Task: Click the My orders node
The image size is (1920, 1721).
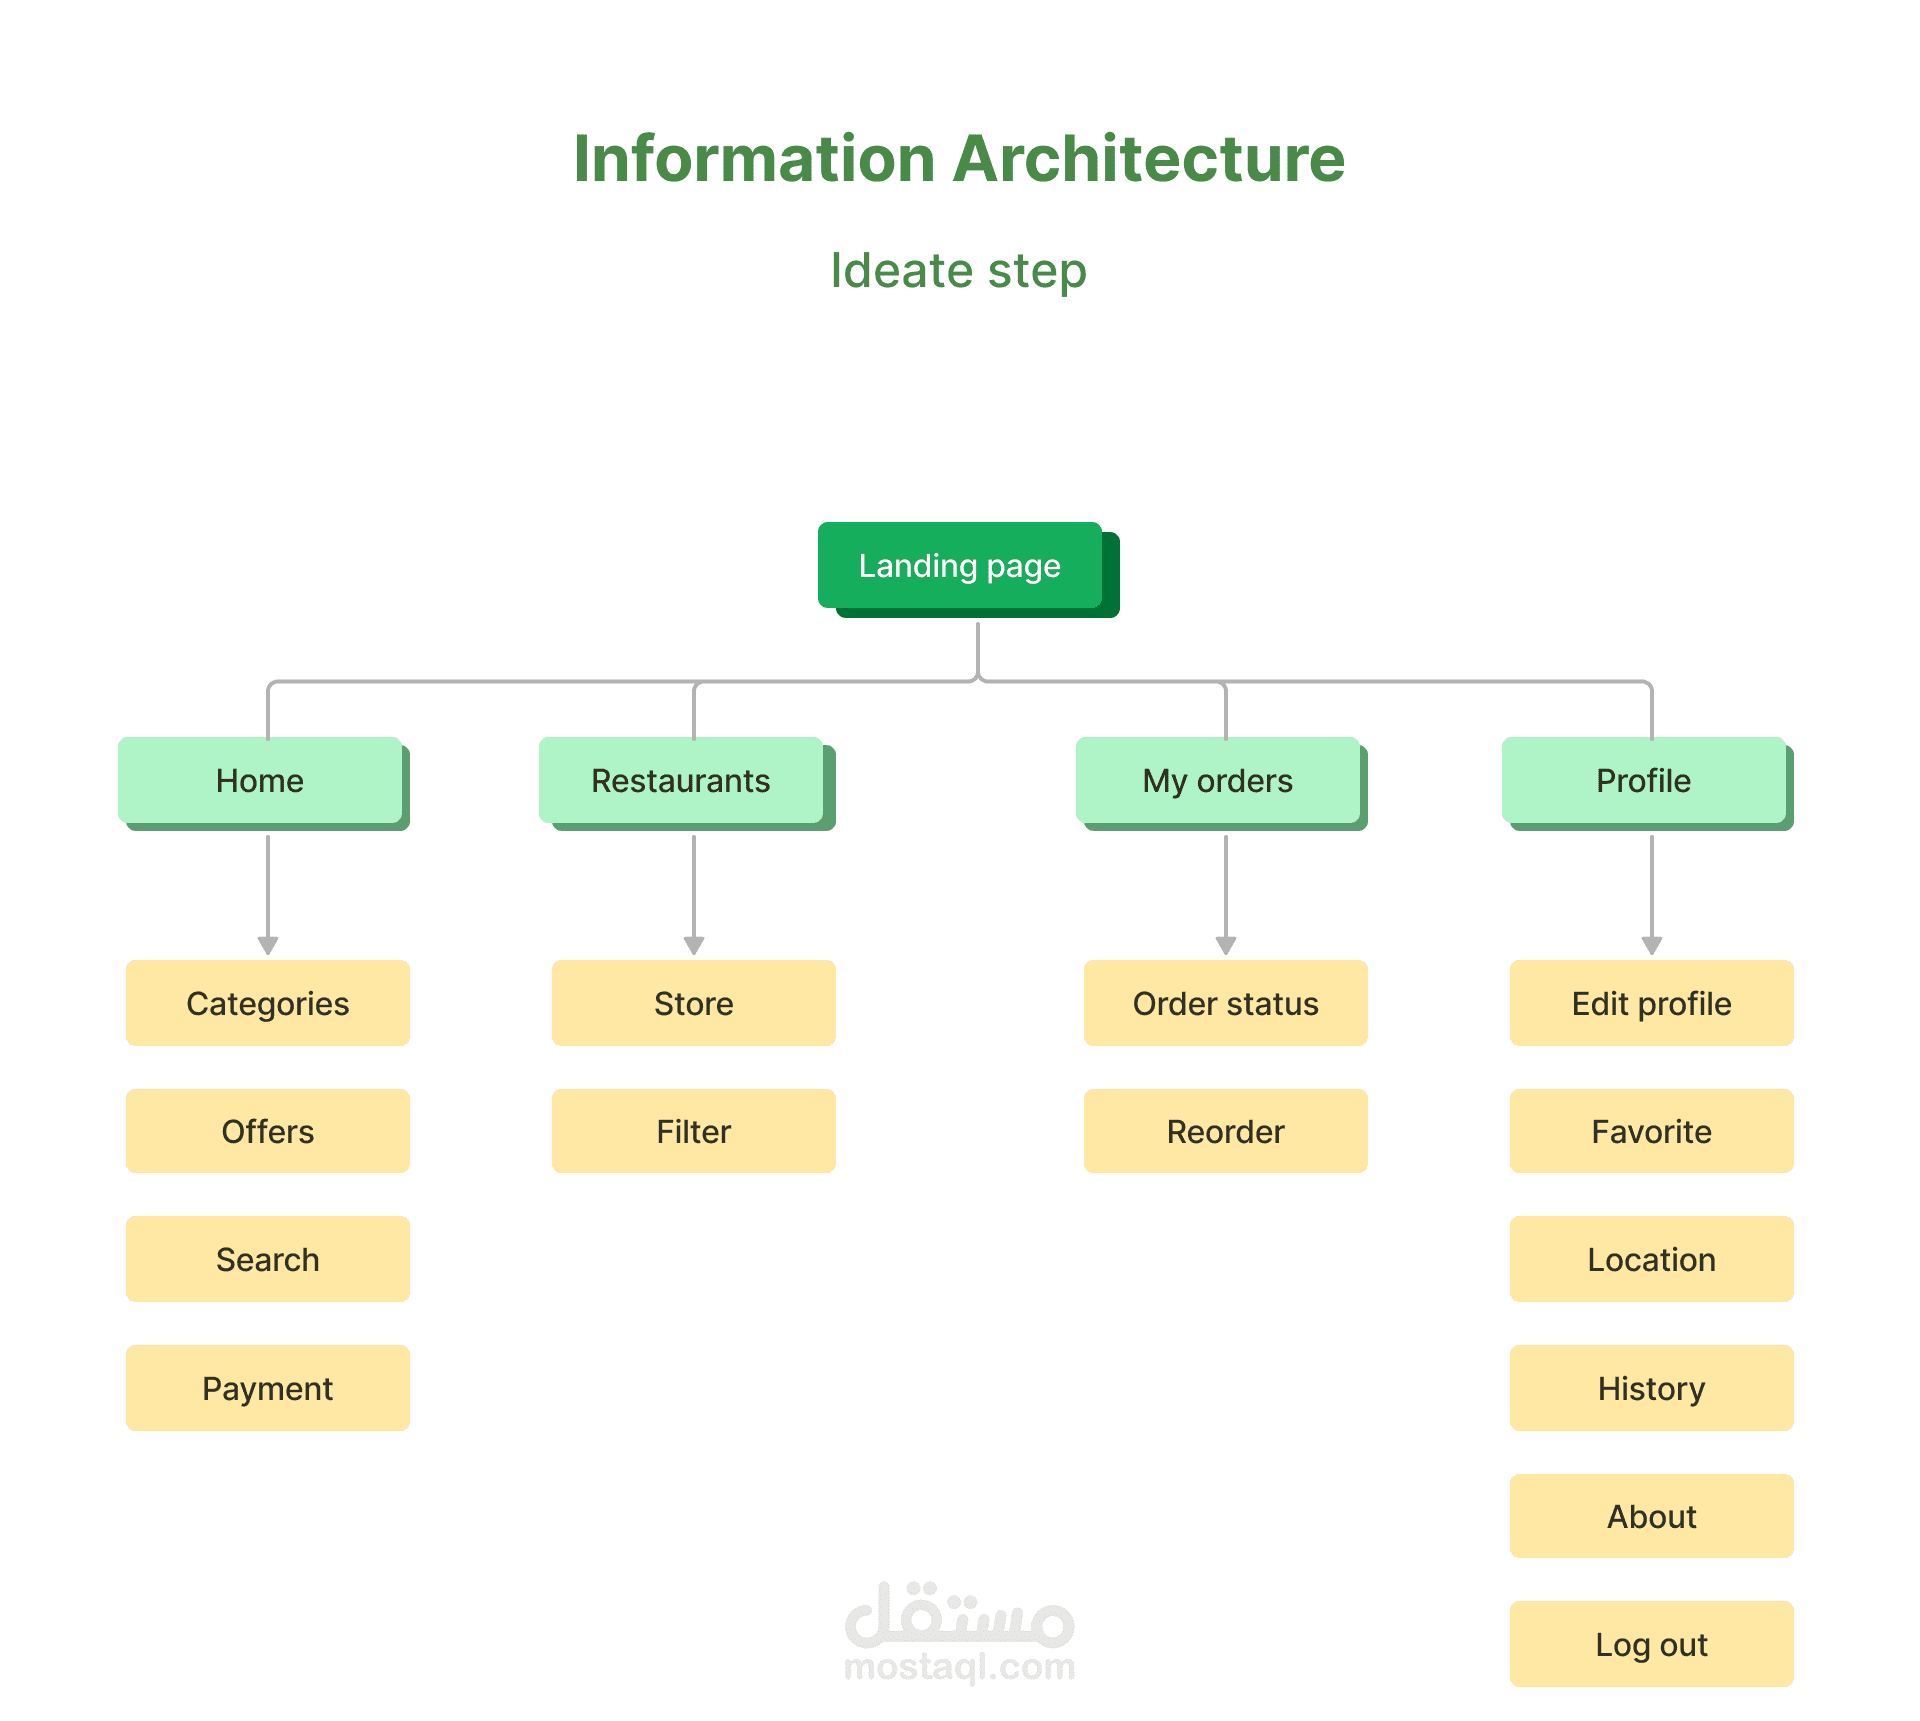Action: [x=1218, y=780]
